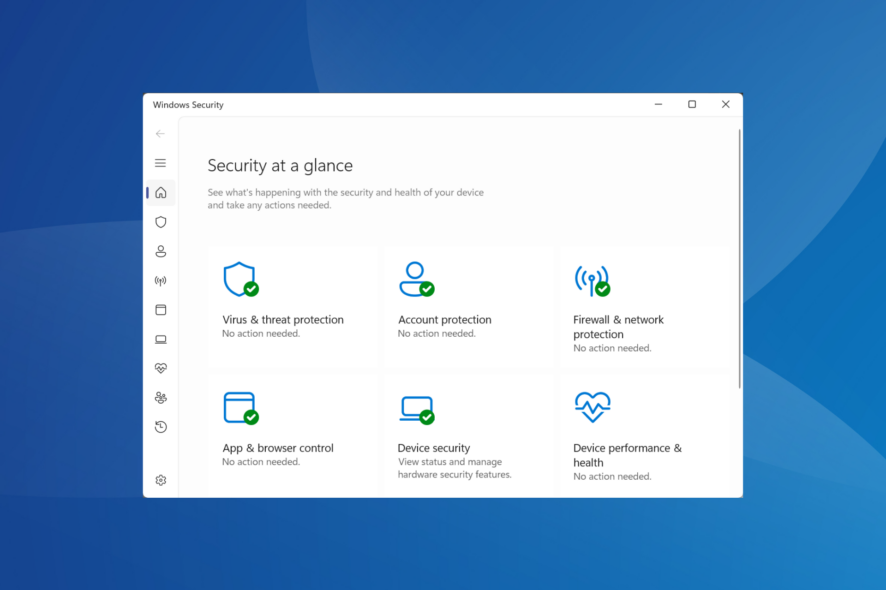Click 'No action needed.' under Account protection

436,334
